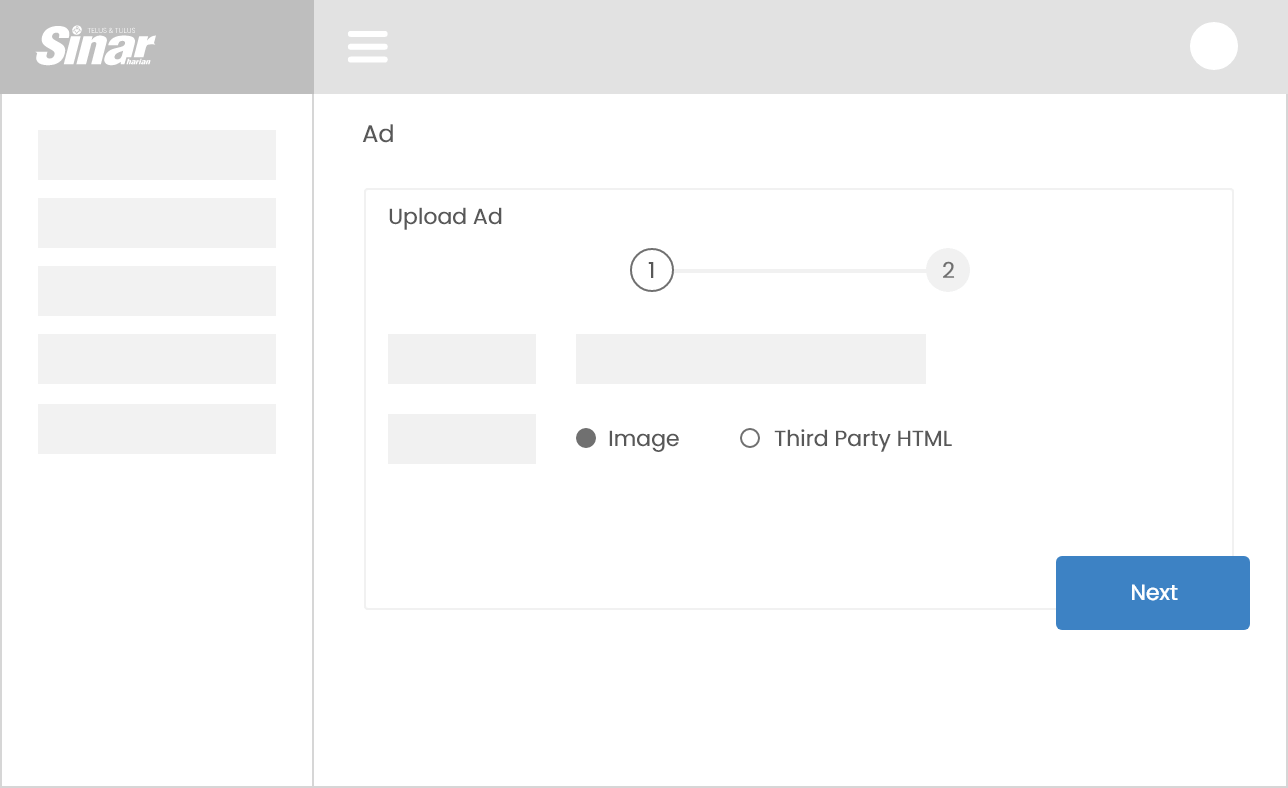Open the hamburger menu
1288x788 pixels.
tap(367, 46)
